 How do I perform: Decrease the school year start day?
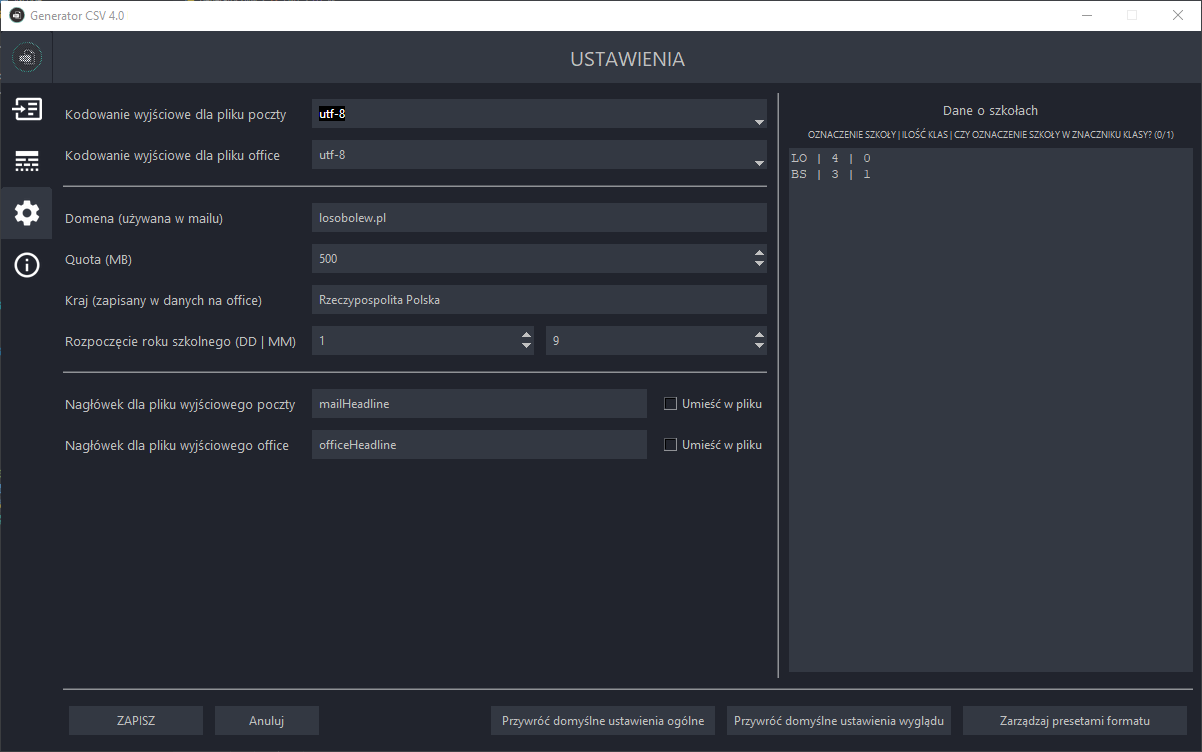click(x=527, y=346)
